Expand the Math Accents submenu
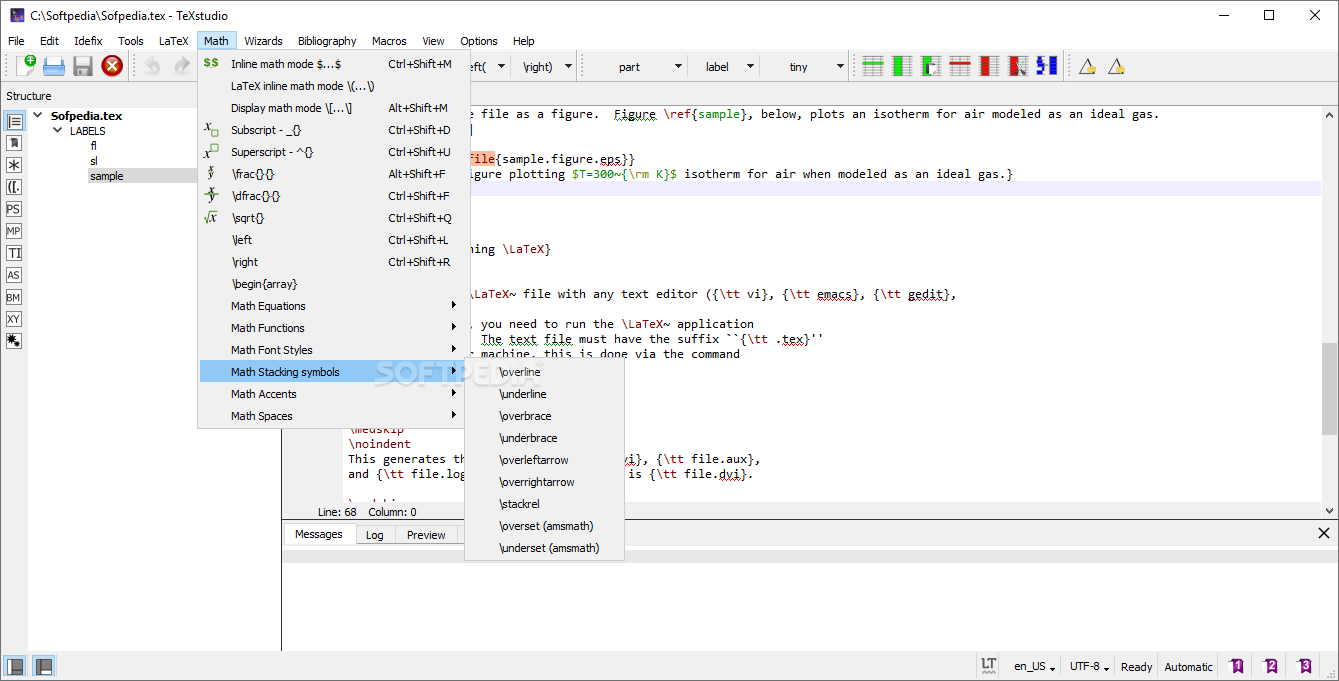 click(333, 394)
